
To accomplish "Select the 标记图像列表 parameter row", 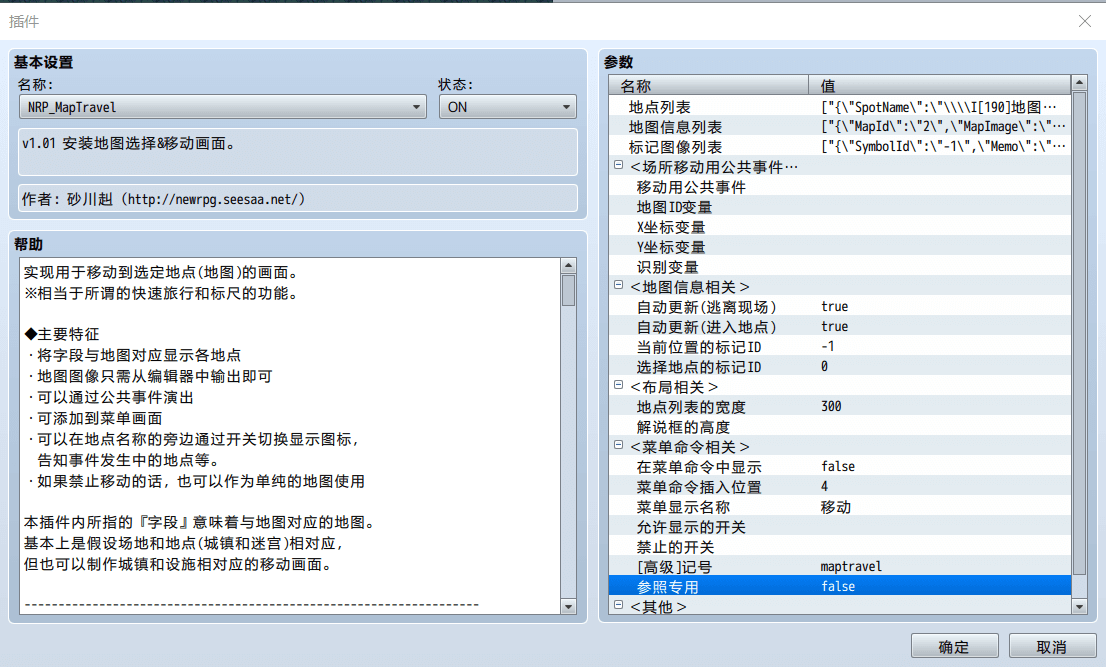I will [x=839, y=147].
